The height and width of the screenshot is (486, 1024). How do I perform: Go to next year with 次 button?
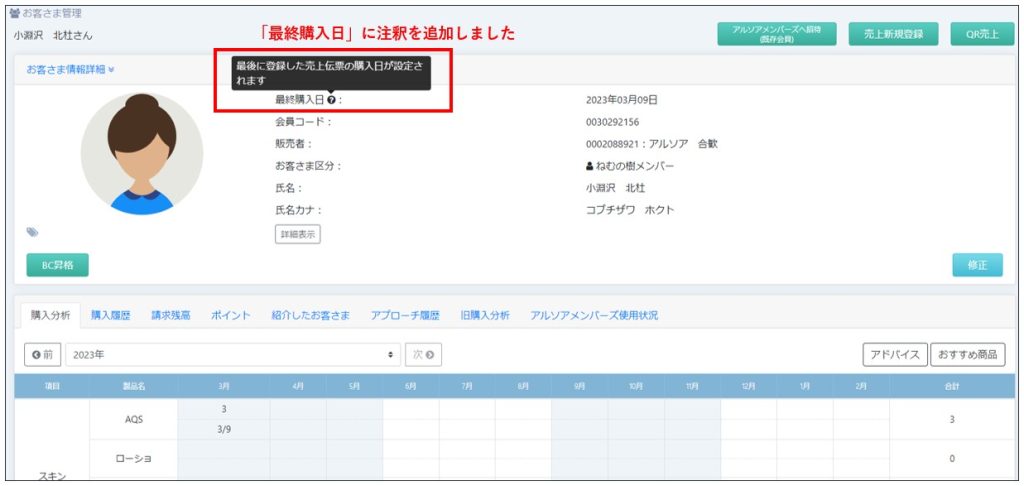click(x=423, y=355)
